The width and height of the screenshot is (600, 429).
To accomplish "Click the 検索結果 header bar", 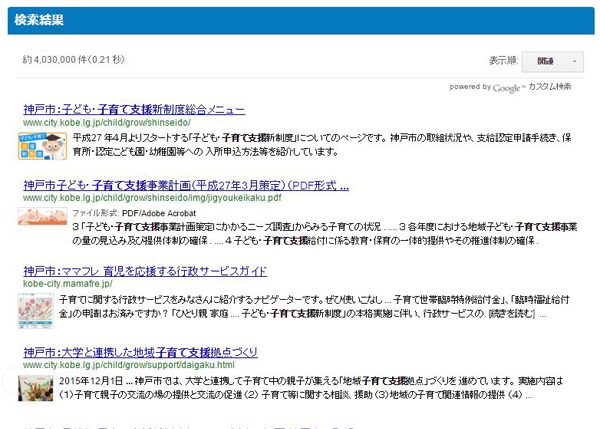I will (300, 19).
